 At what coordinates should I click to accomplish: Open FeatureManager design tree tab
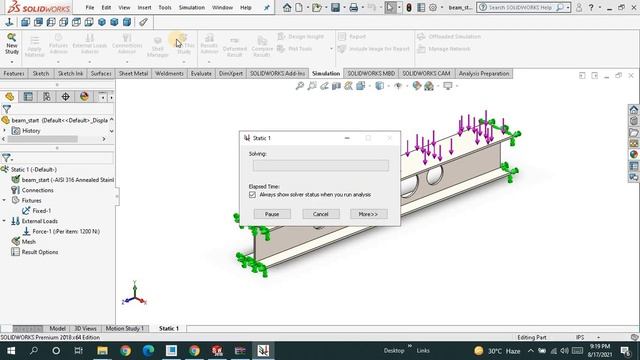[9, 97]
